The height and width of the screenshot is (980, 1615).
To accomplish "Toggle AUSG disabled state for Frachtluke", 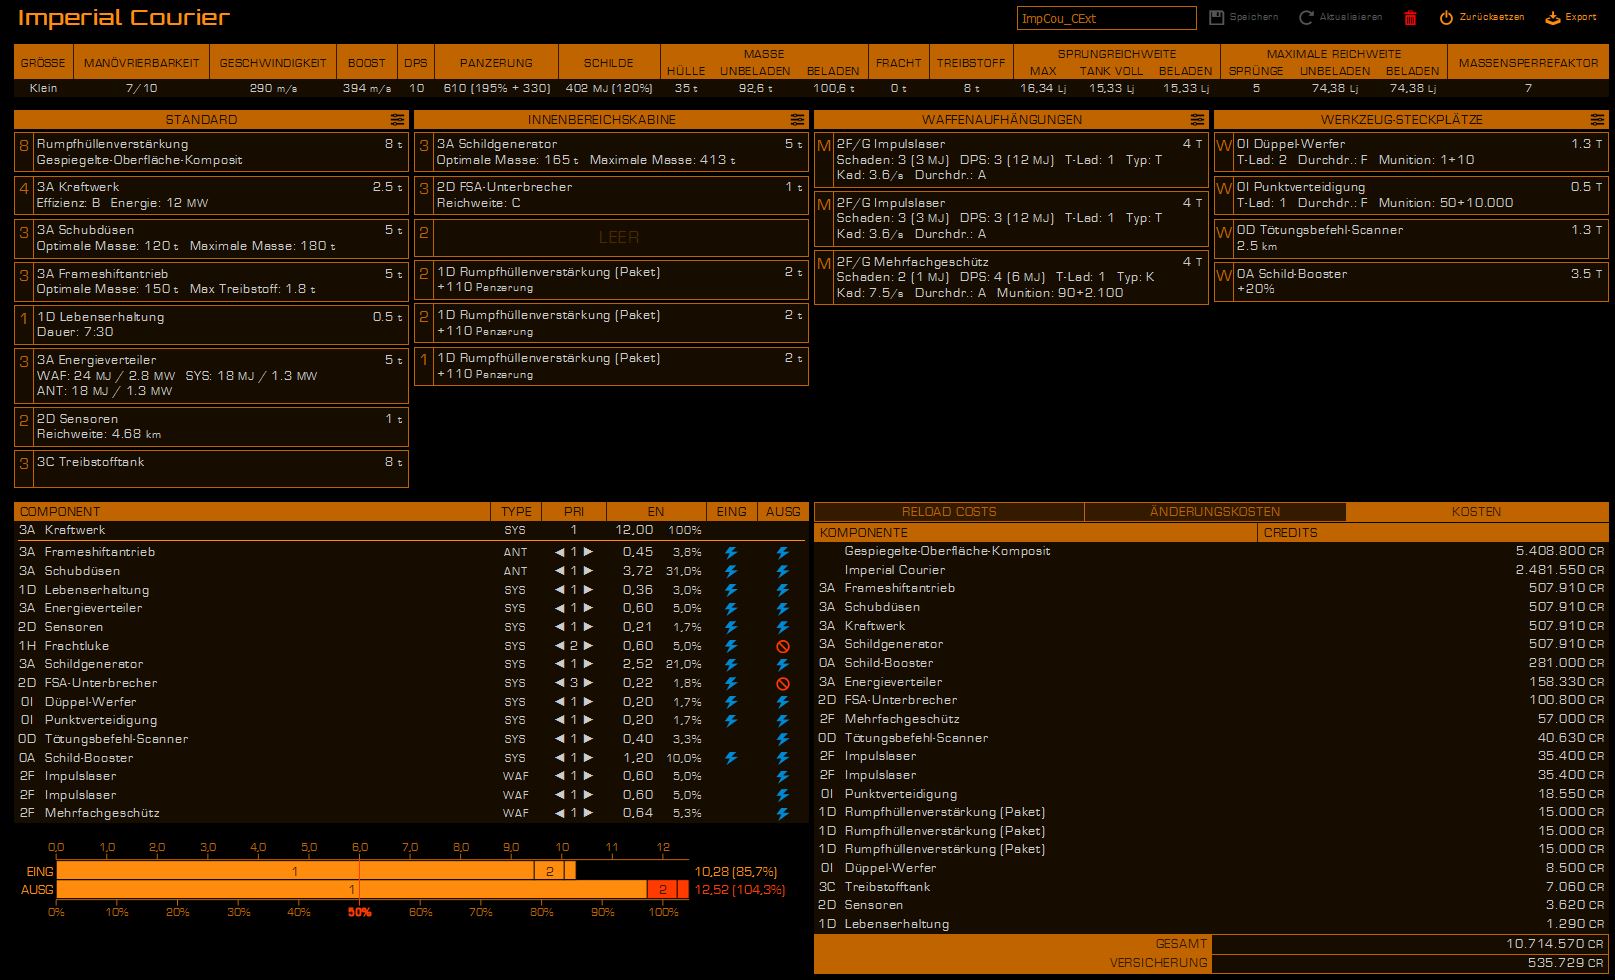I will (783, 646).
